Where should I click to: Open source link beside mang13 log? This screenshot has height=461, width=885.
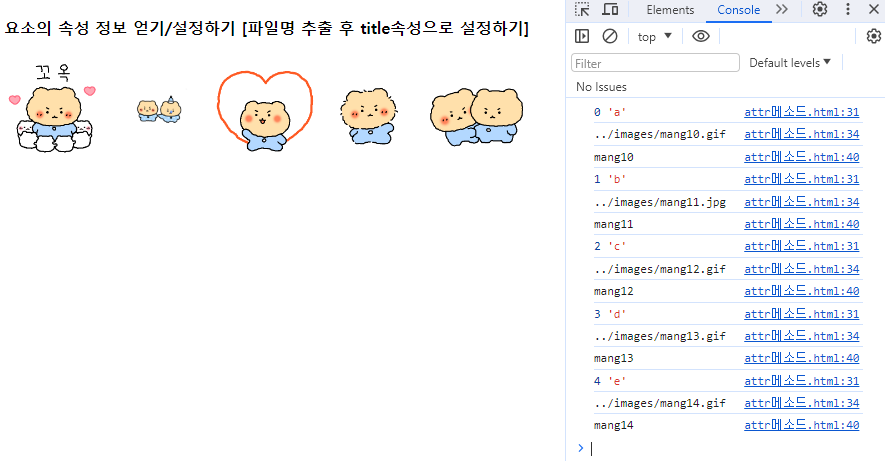pyautogui.click(x=801, y=358)
